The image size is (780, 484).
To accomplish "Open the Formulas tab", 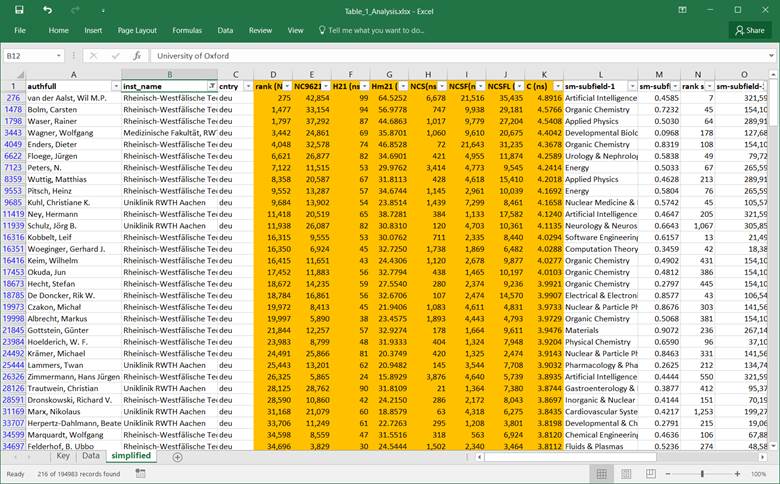I will [187, 30].
